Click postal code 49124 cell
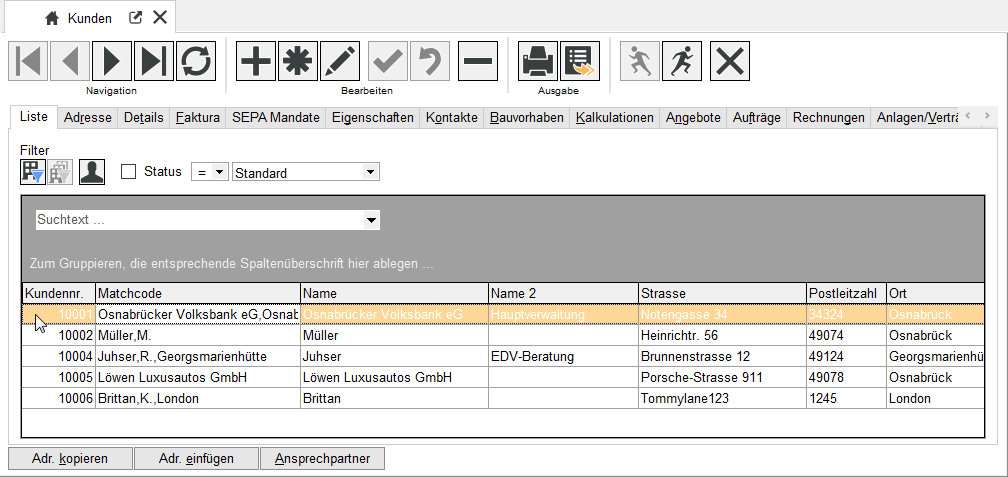Image resolution: width=1008 pixels, height=477 pixels. pyautogui.click(x=846, y=356)
